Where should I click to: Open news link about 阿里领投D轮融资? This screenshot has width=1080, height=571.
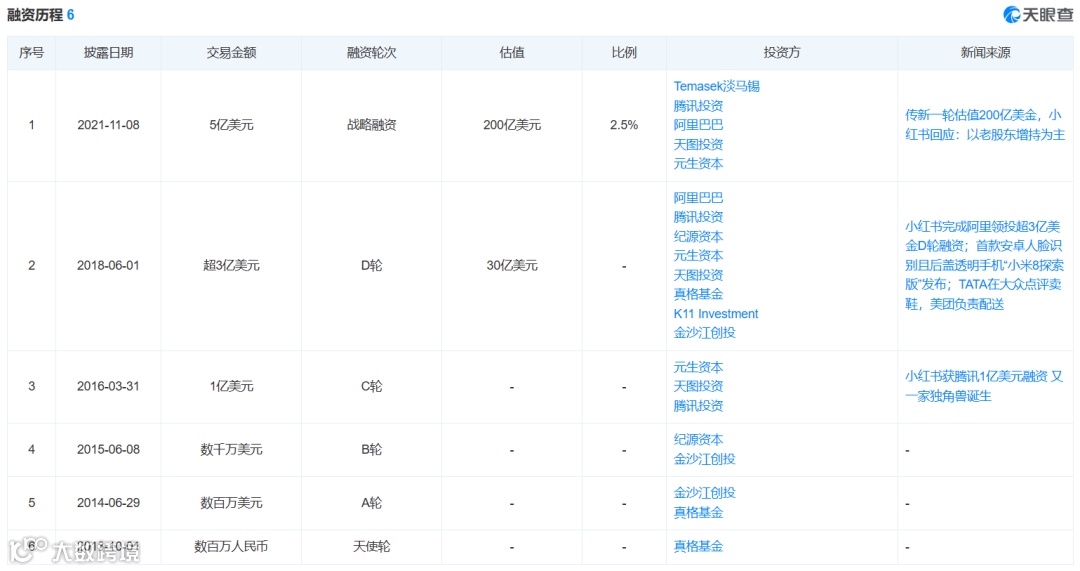(985, 265)
